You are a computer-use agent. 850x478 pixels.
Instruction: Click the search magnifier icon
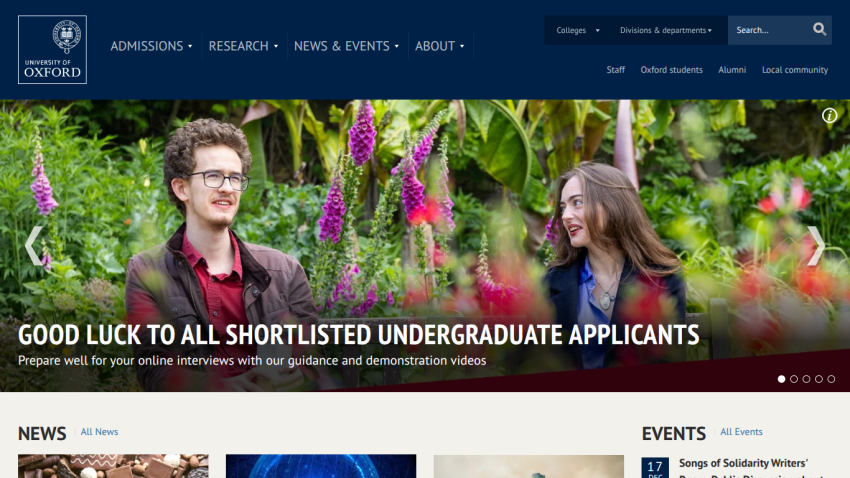click(819, 29)
